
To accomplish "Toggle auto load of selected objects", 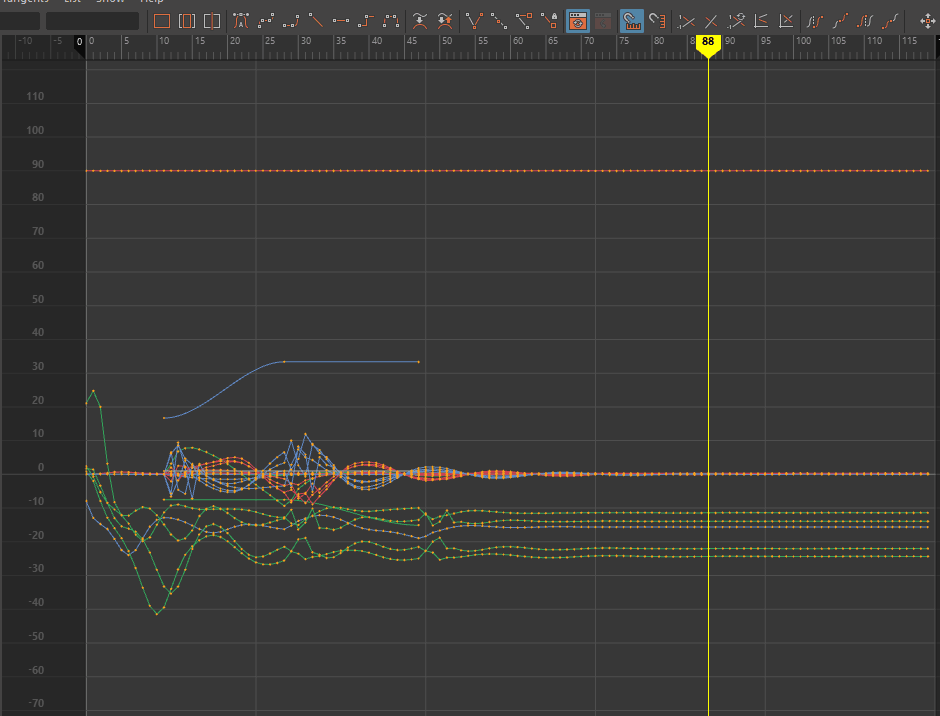I will (578, 22).
